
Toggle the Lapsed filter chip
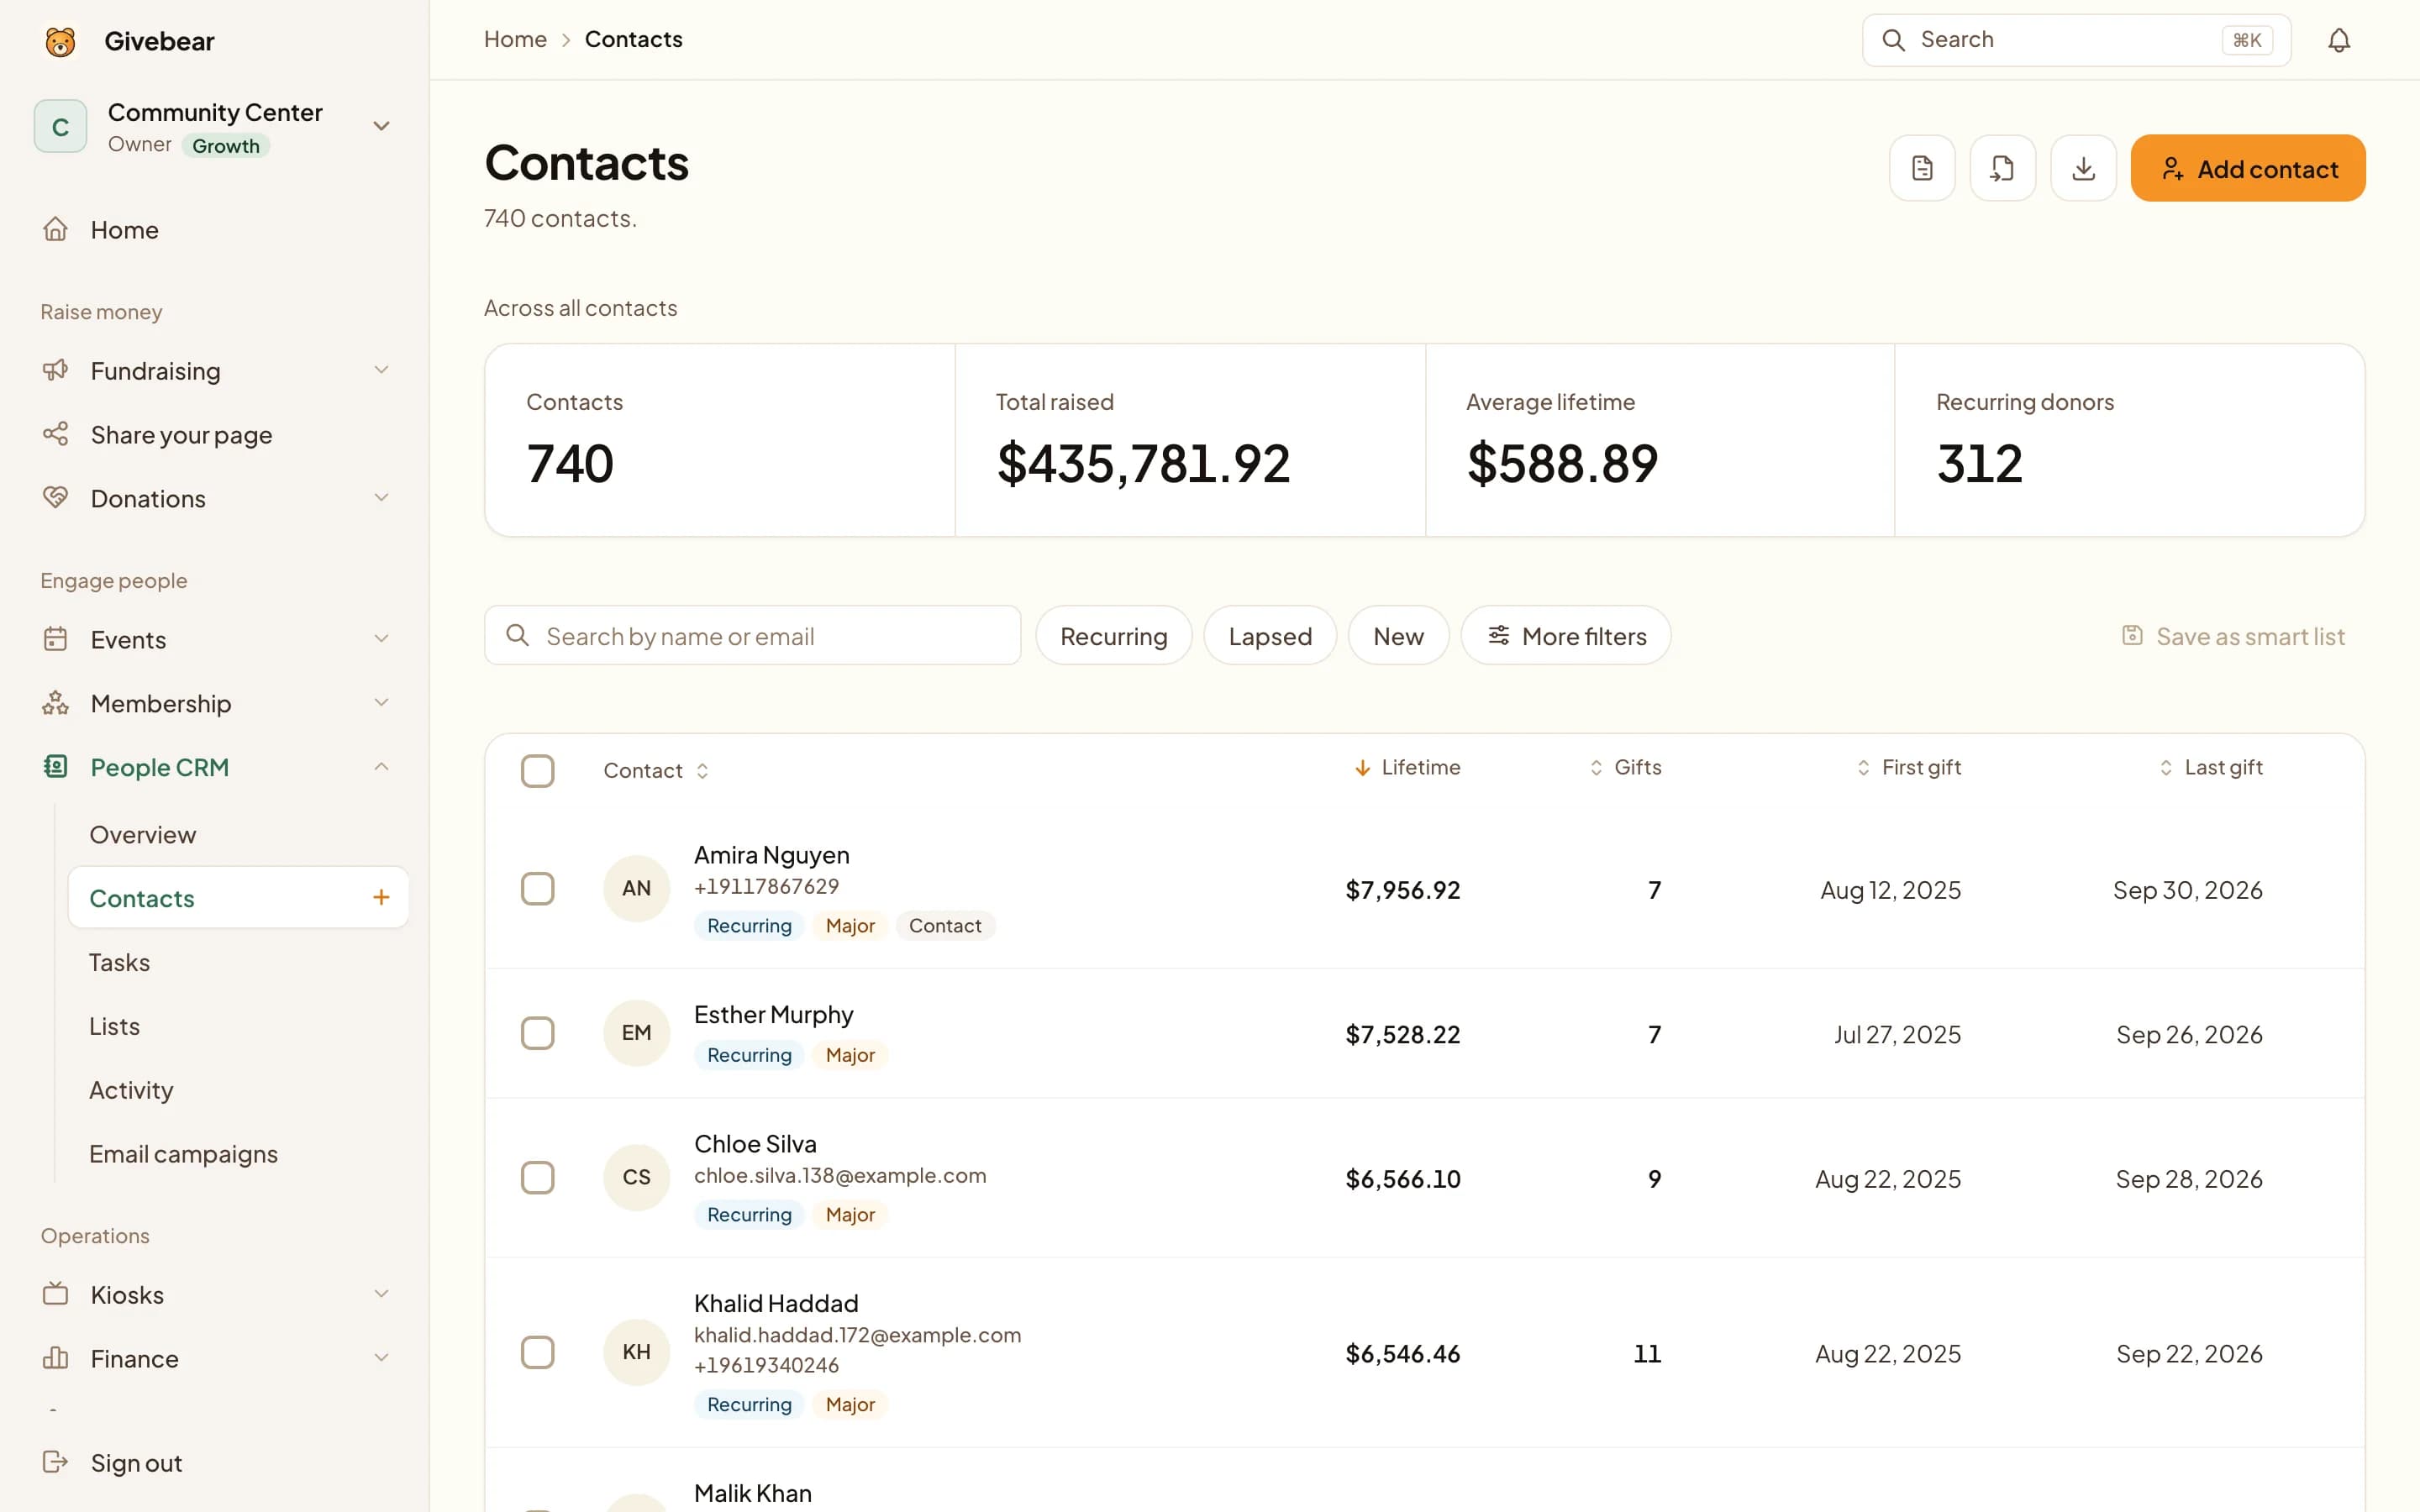[x=1269, y=636]
